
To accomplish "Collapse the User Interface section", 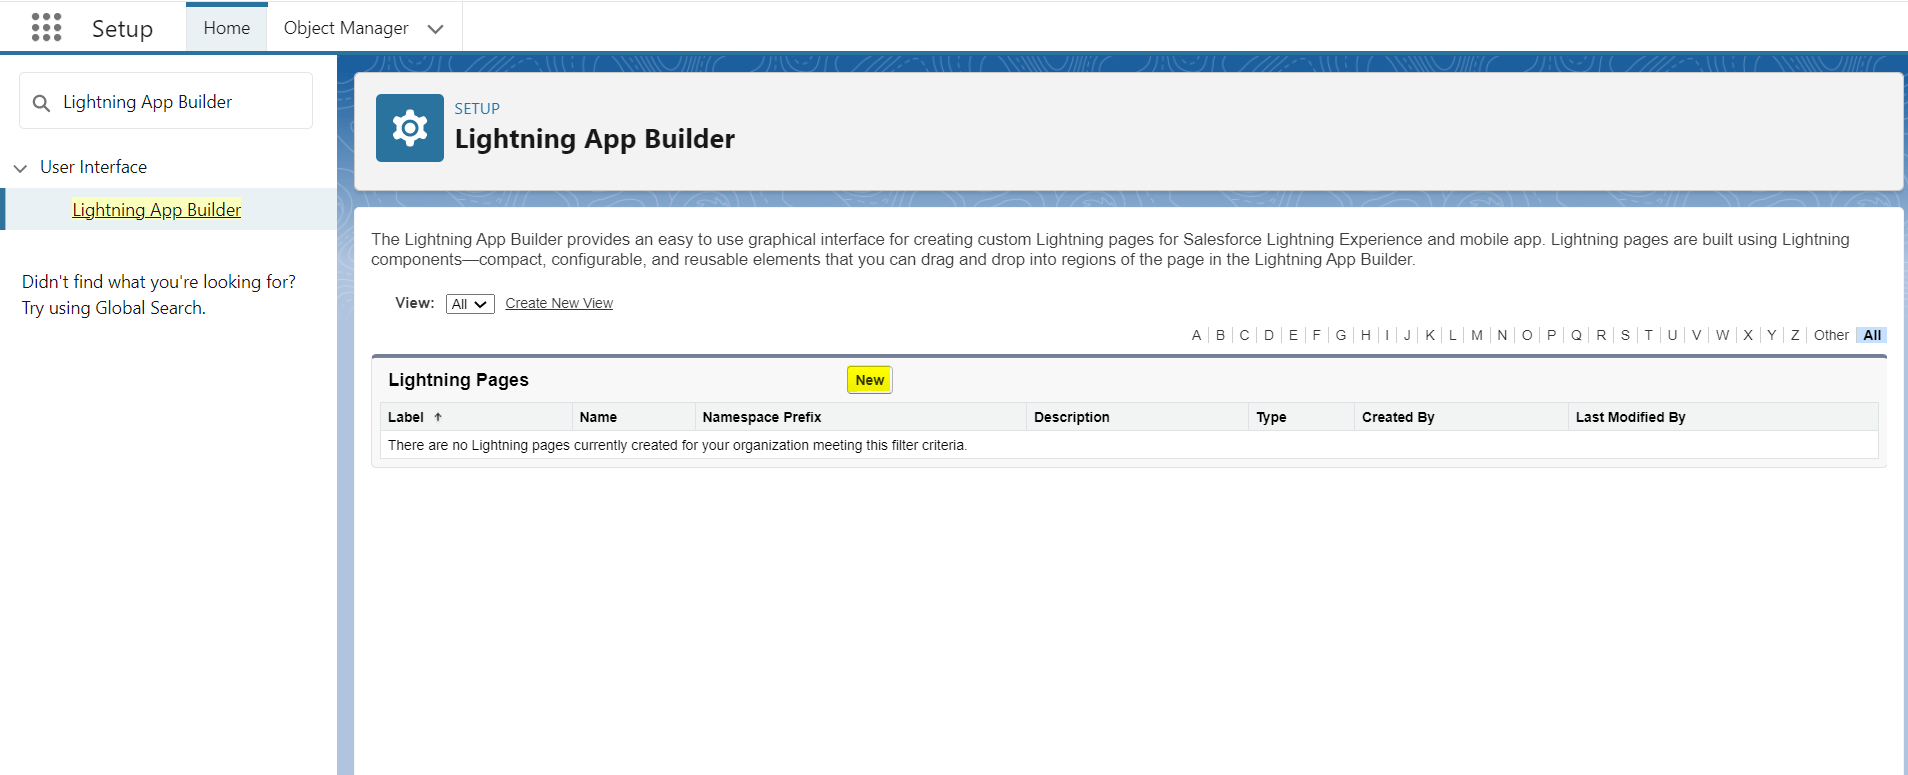I will [x=20, y=168].
